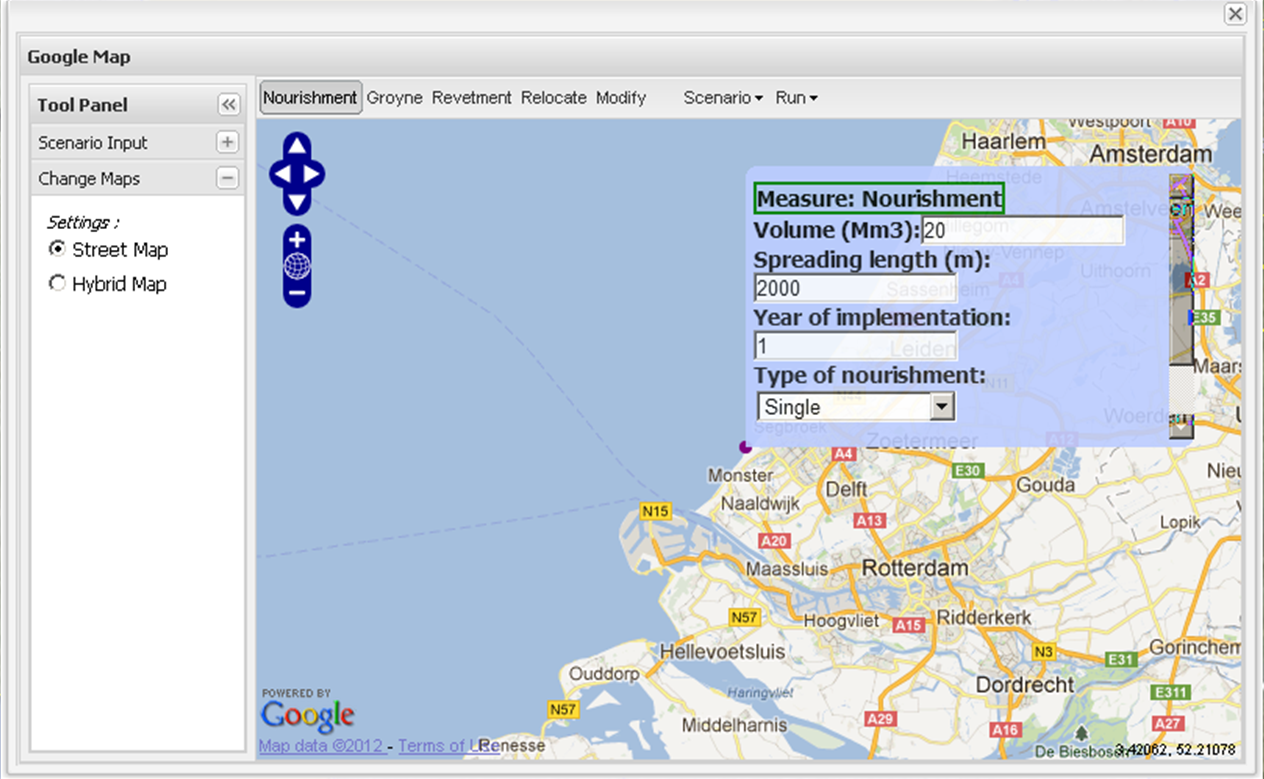Pan the map east with the right arrow
1264x779 pixels.
(312, 174)
